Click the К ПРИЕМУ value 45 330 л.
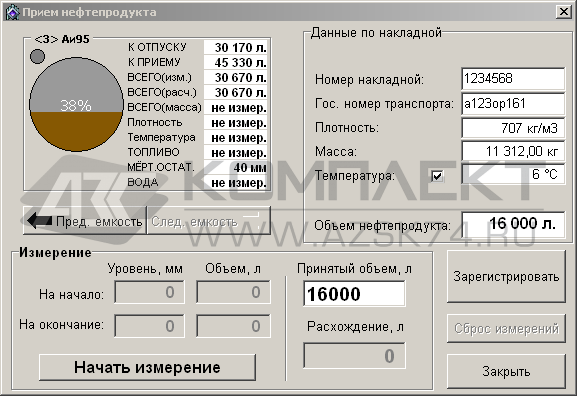This screenshot has width=577, height=396. [x=236, y=63]
